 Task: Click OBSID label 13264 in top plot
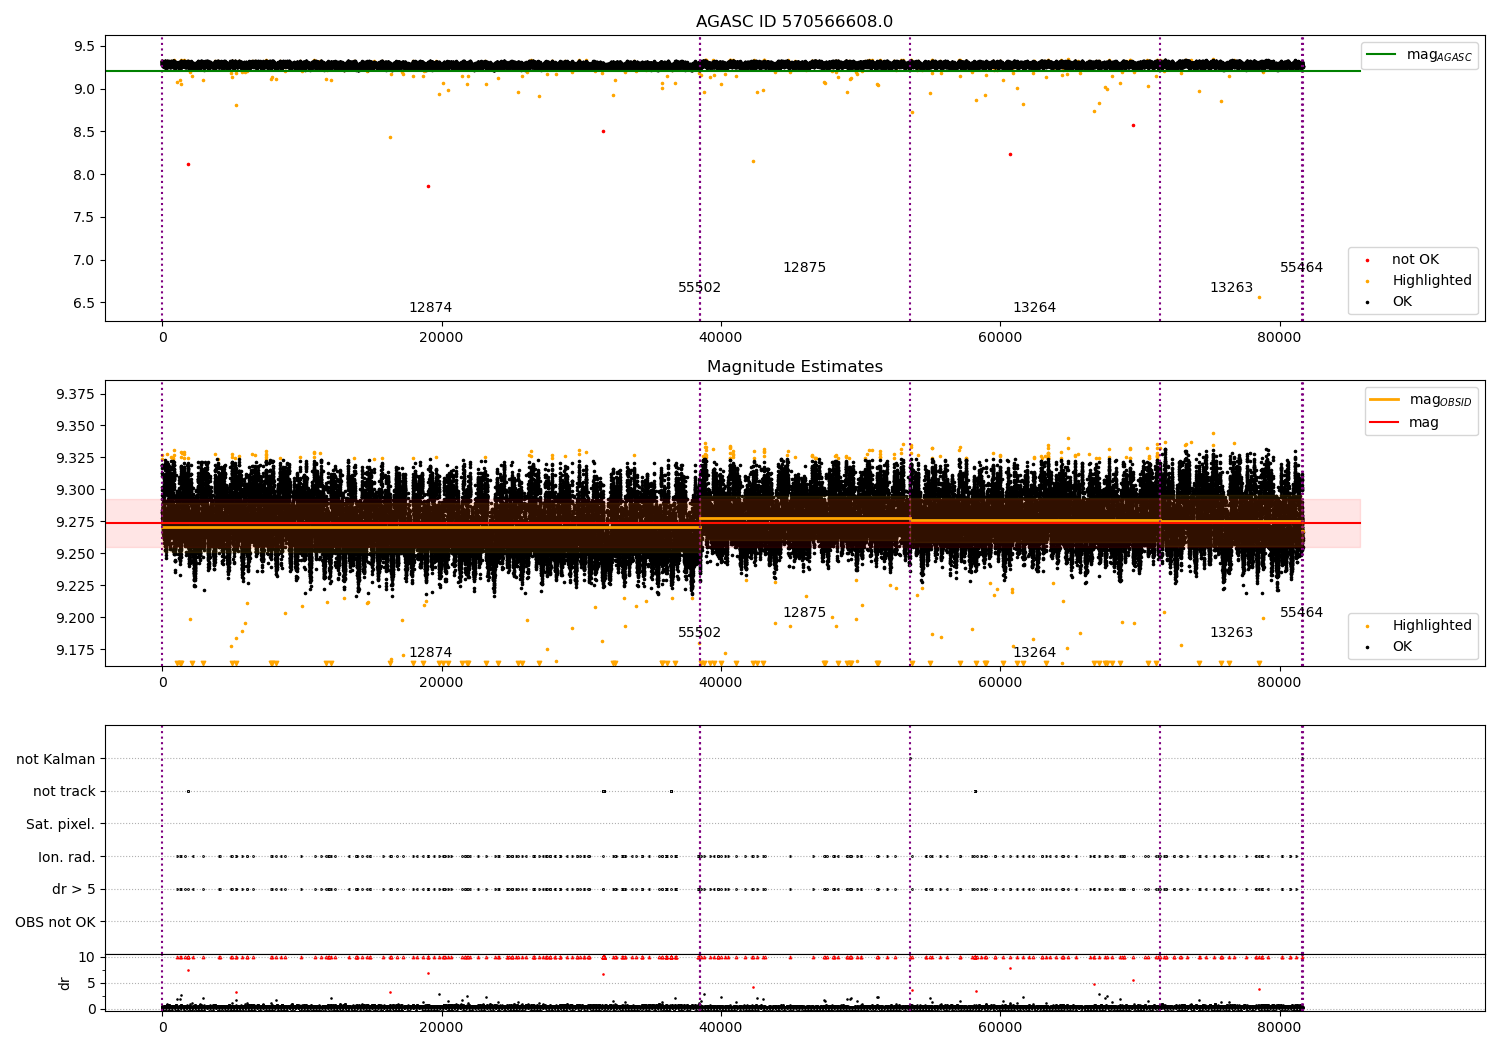(x=1034, y=307)
